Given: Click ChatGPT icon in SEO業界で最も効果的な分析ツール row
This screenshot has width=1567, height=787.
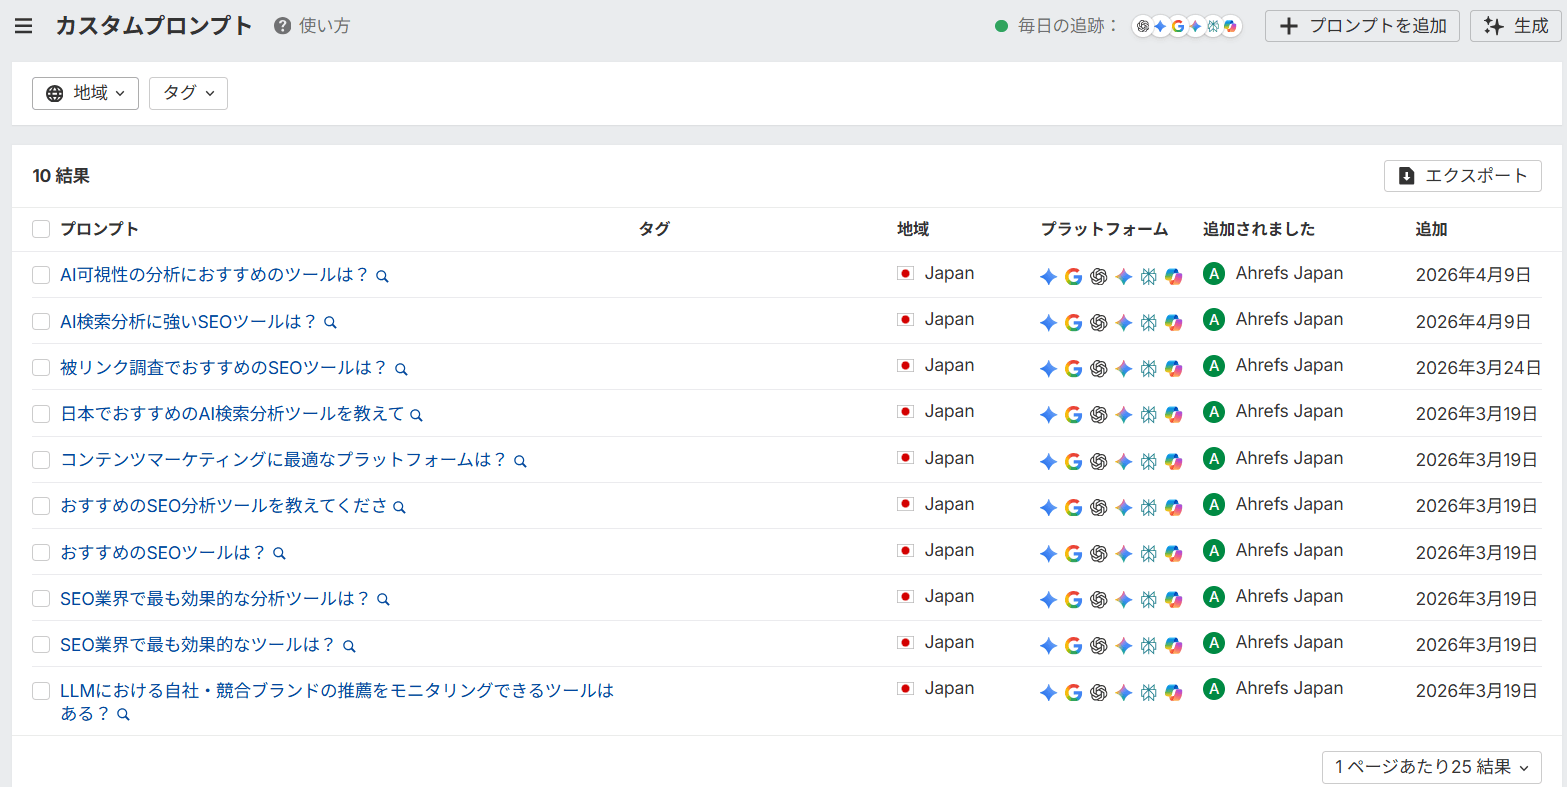Looking at the screenshot, I should pyautogui.click(x=1098, y=599).
